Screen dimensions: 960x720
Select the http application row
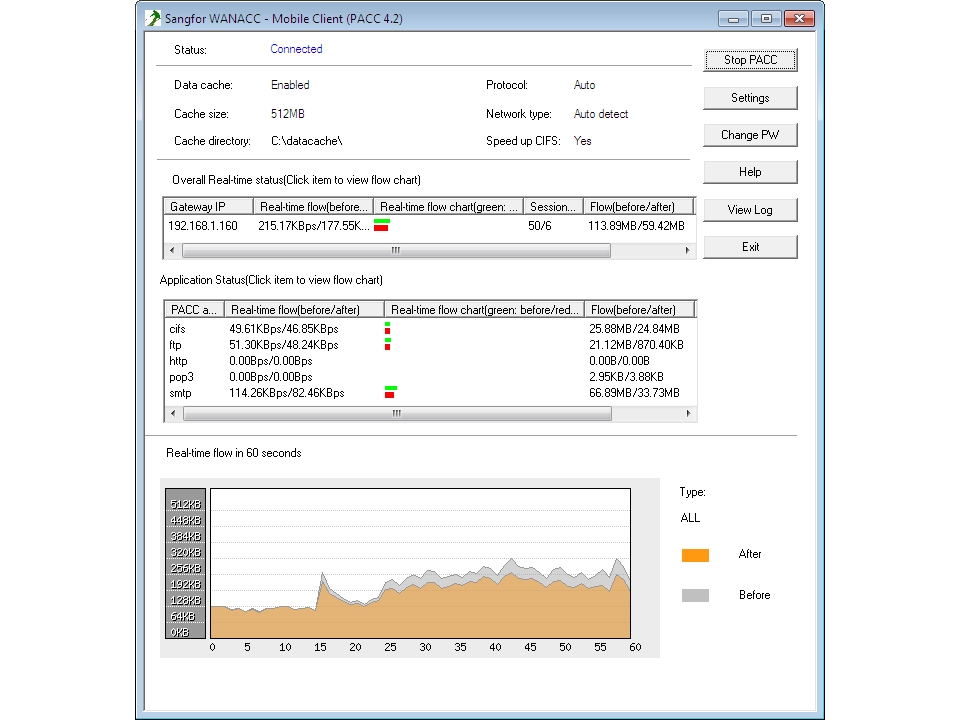[x=179, y=361]
